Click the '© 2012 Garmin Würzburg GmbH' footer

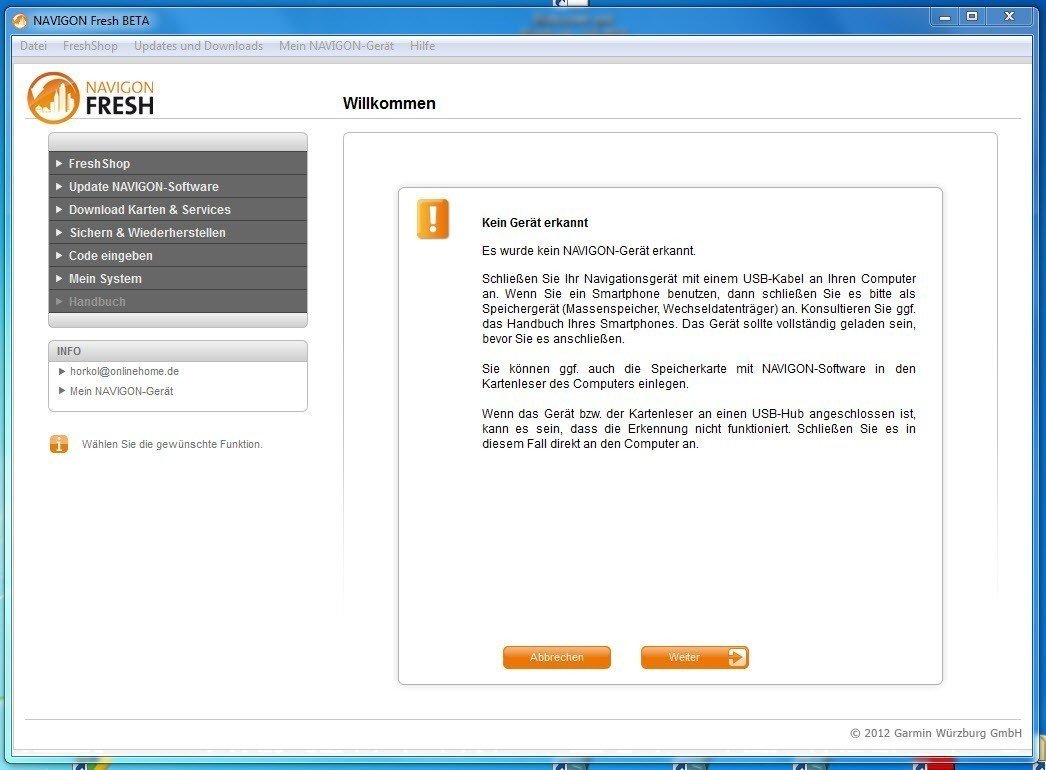click(x=936, y=733)
